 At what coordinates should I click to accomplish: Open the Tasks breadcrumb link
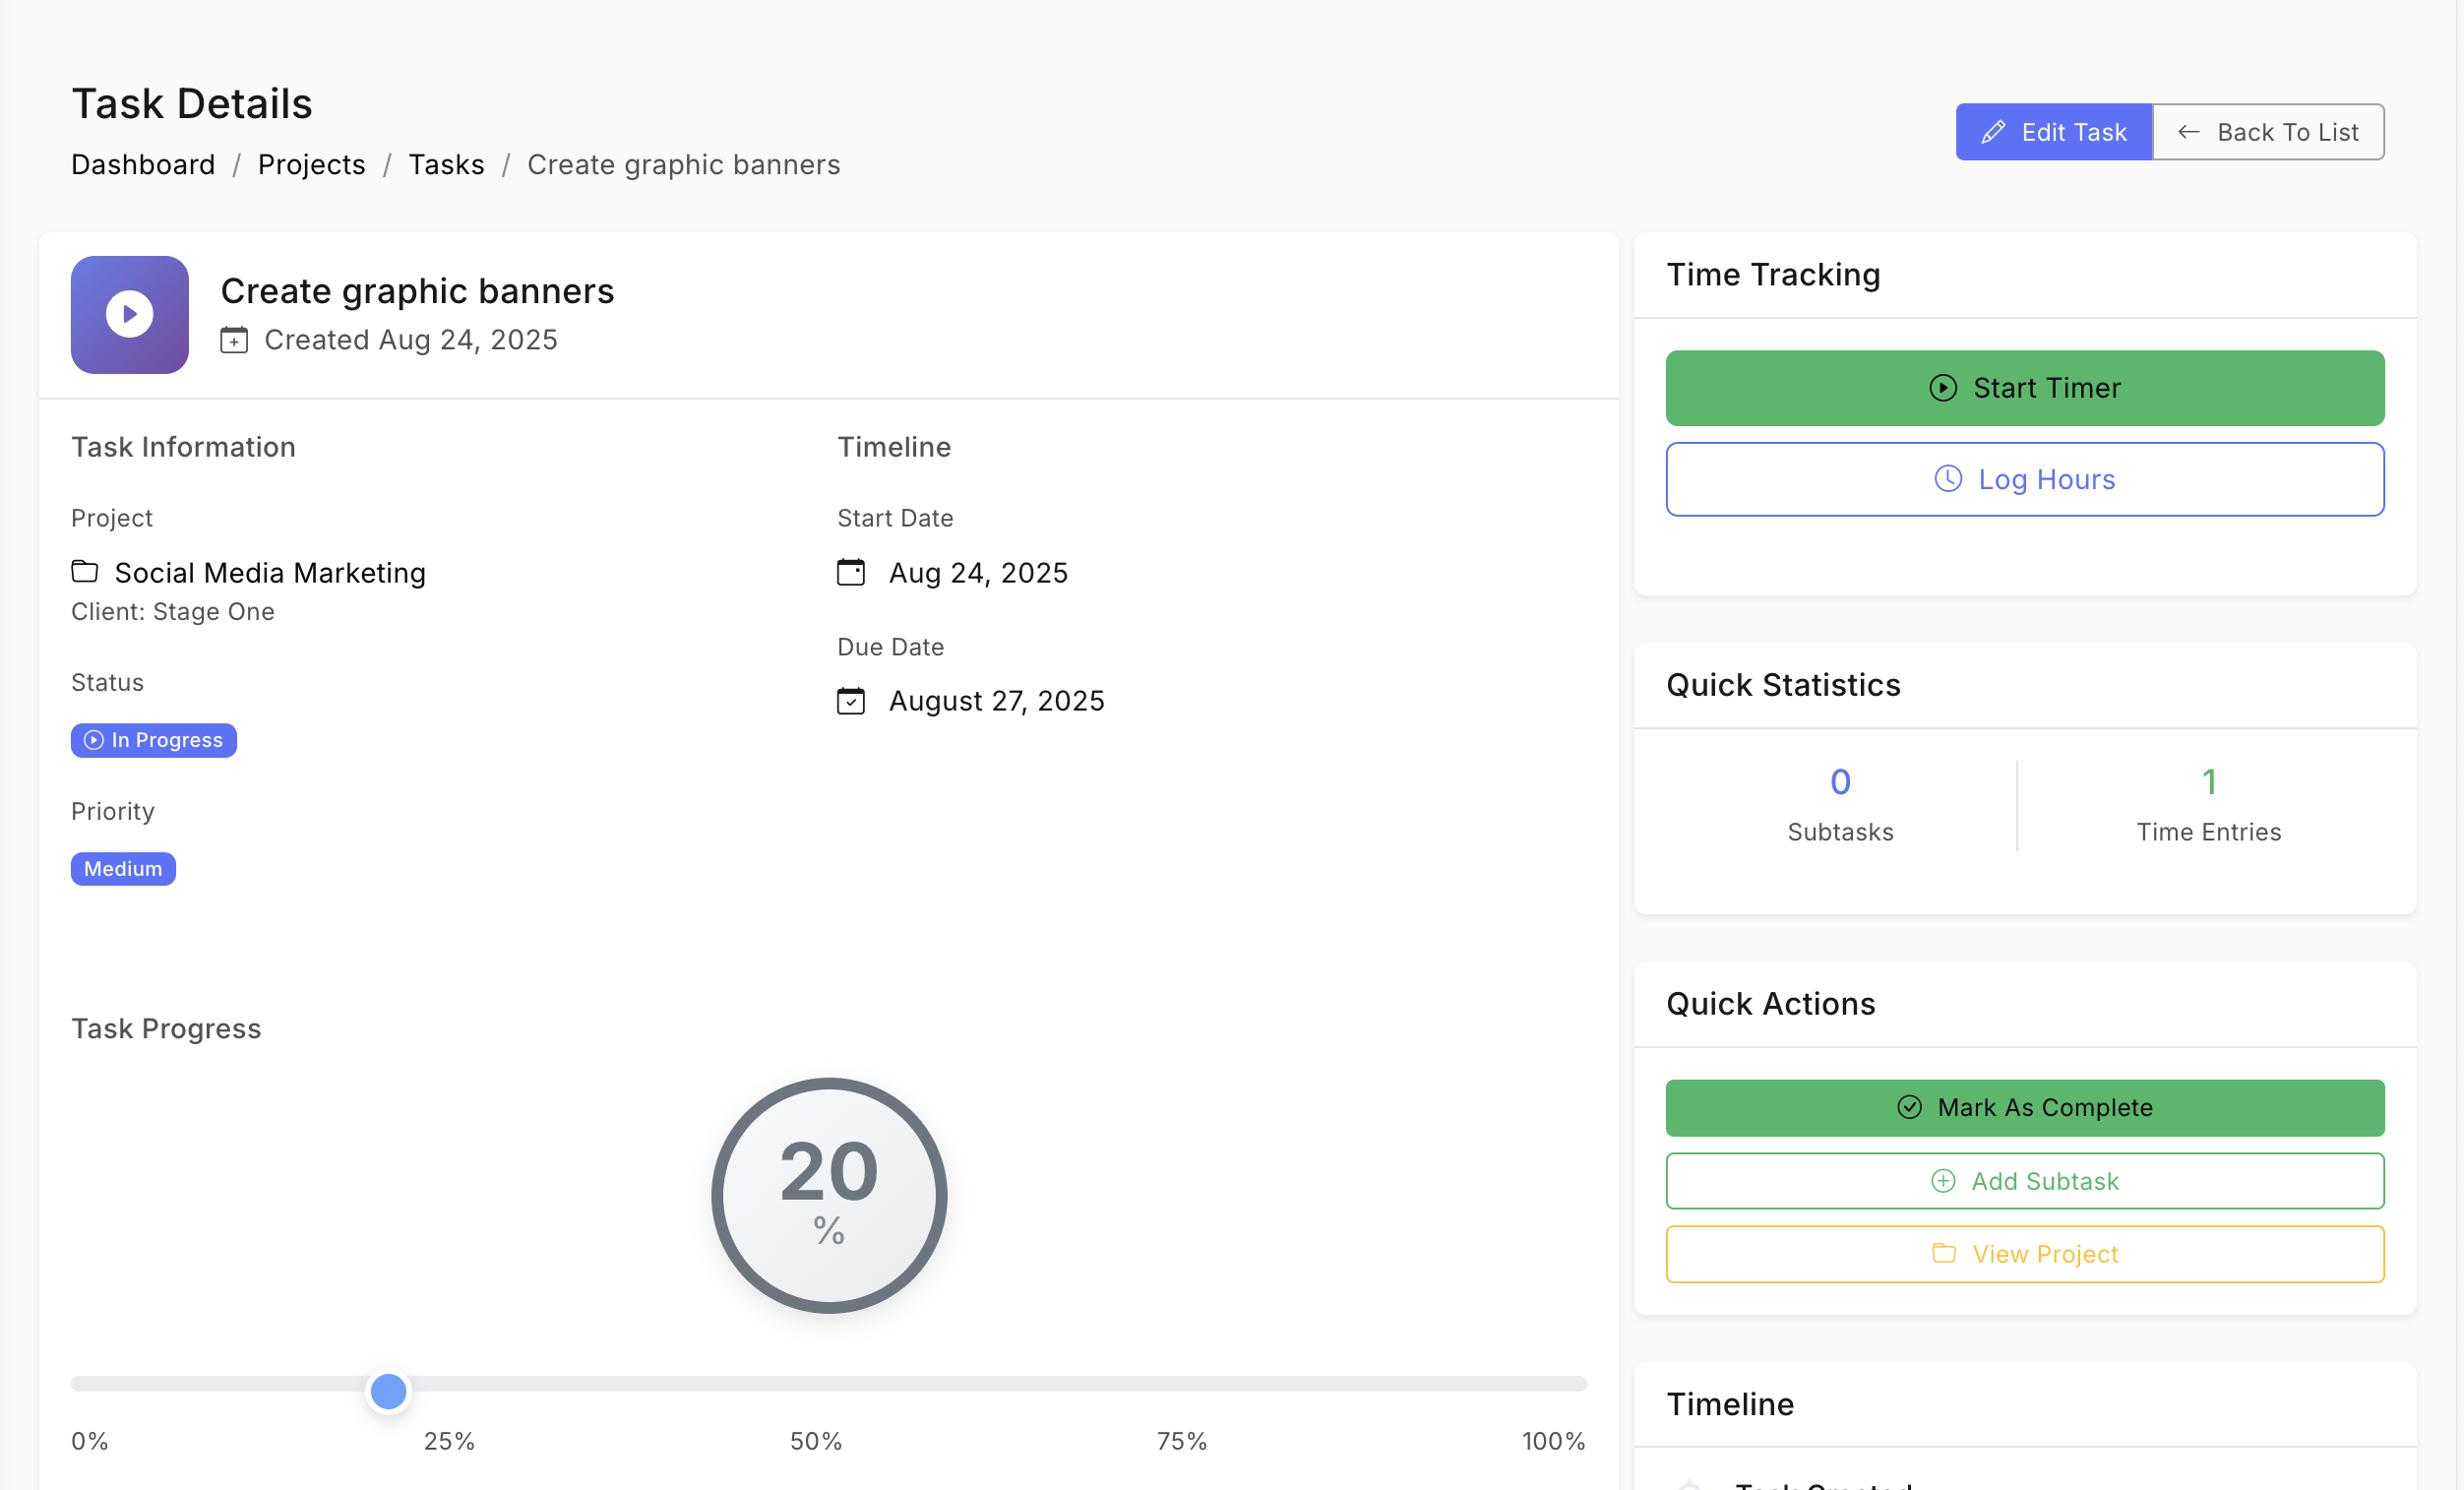click(446, 165)
